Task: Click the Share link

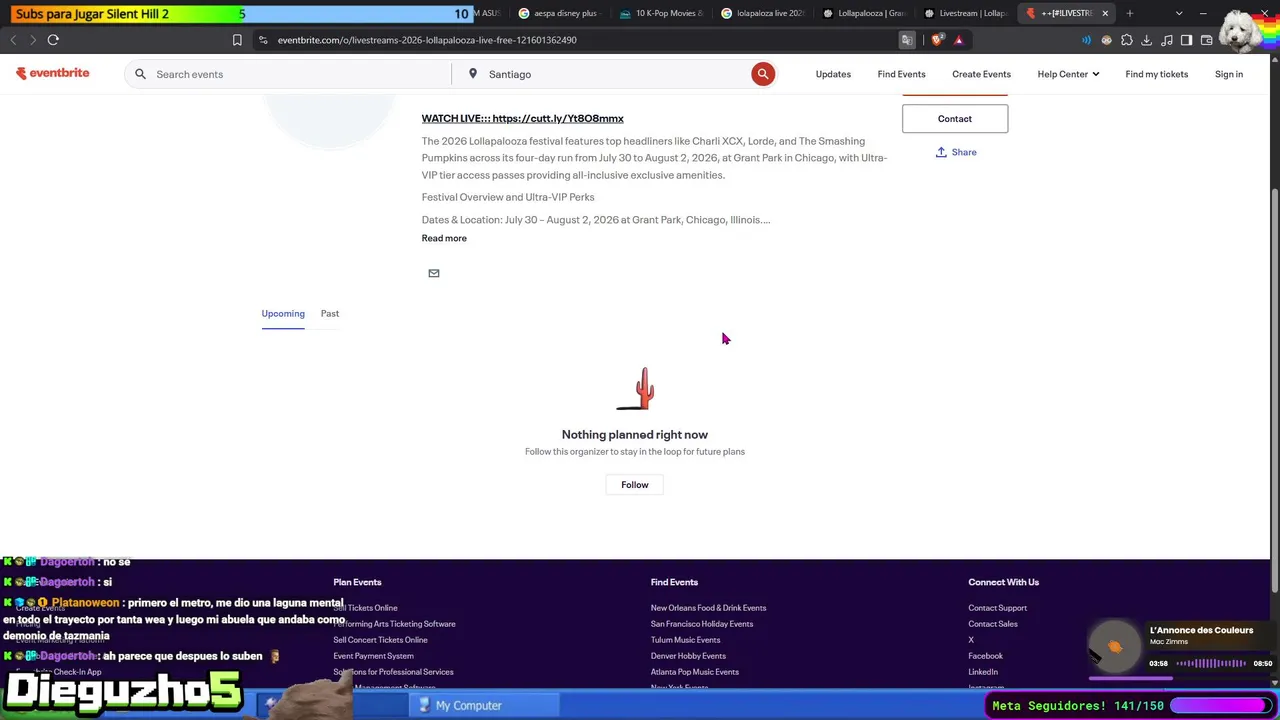Action: (x=956, y=152)
